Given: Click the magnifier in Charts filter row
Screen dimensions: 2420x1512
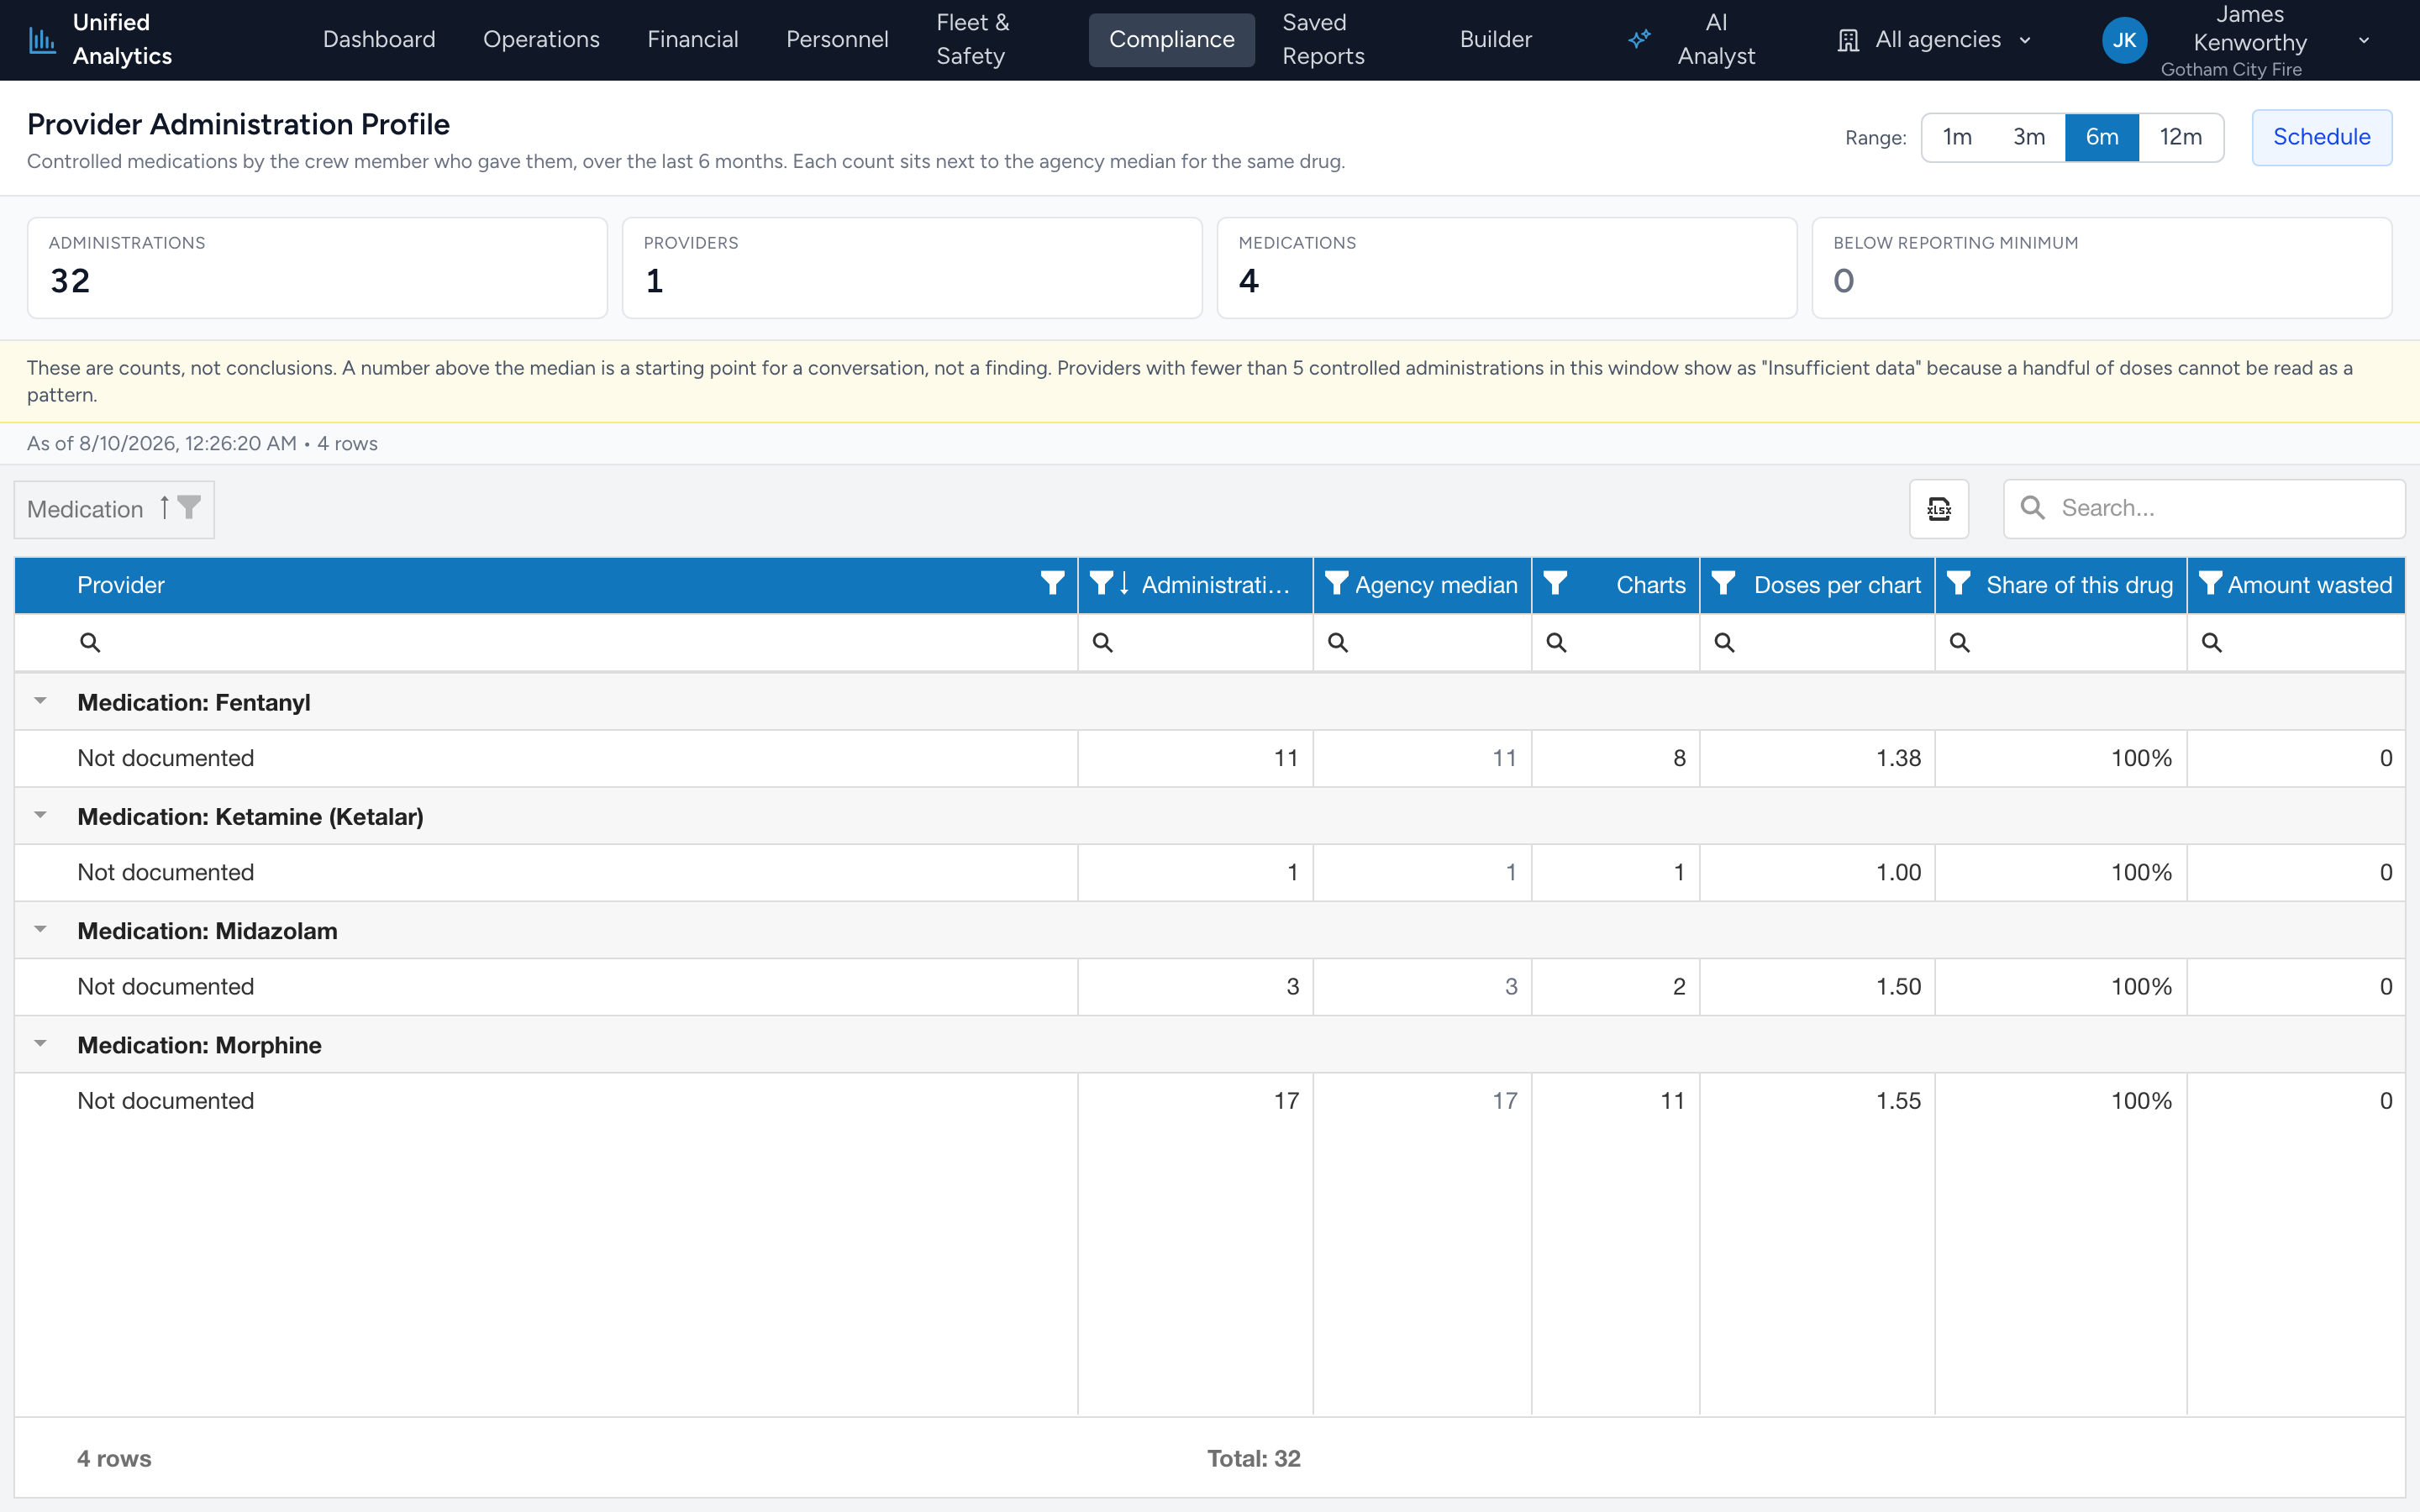Looking at the screenshot, I should [x=1557, y=642].
